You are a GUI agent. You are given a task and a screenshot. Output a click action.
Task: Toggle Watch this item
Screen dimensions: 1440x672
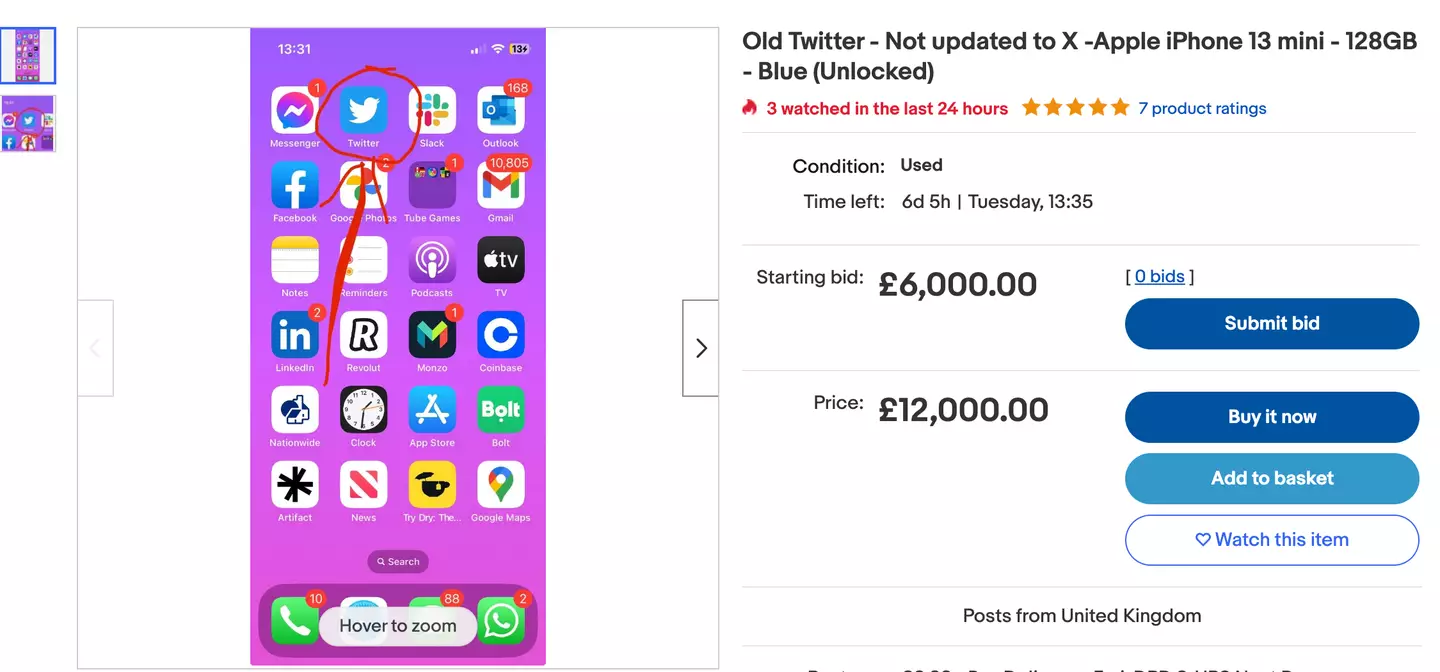pos(1271,540)
